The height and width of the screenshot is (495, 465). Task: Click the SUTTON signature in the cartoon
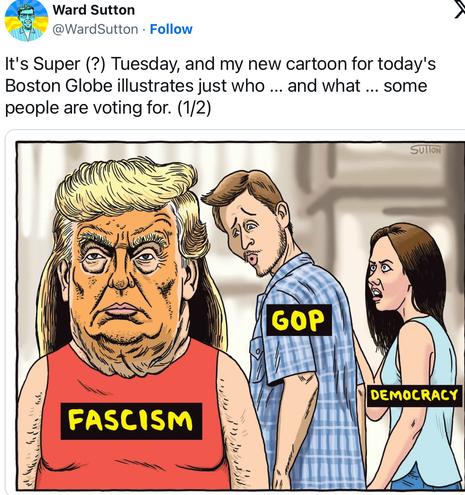(426, 150)
